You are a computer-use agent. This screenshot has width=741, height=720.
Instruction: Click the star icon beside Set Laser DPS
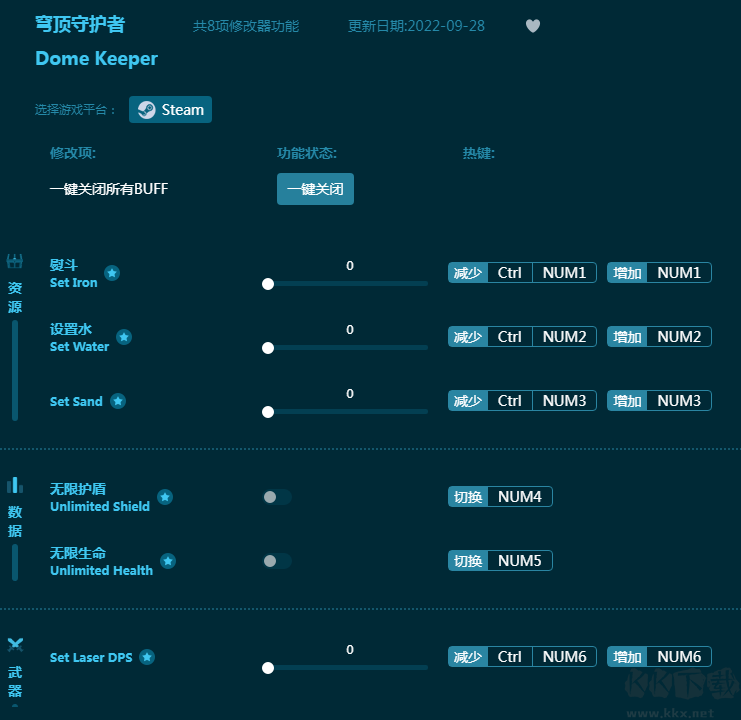tap(147, 657)
